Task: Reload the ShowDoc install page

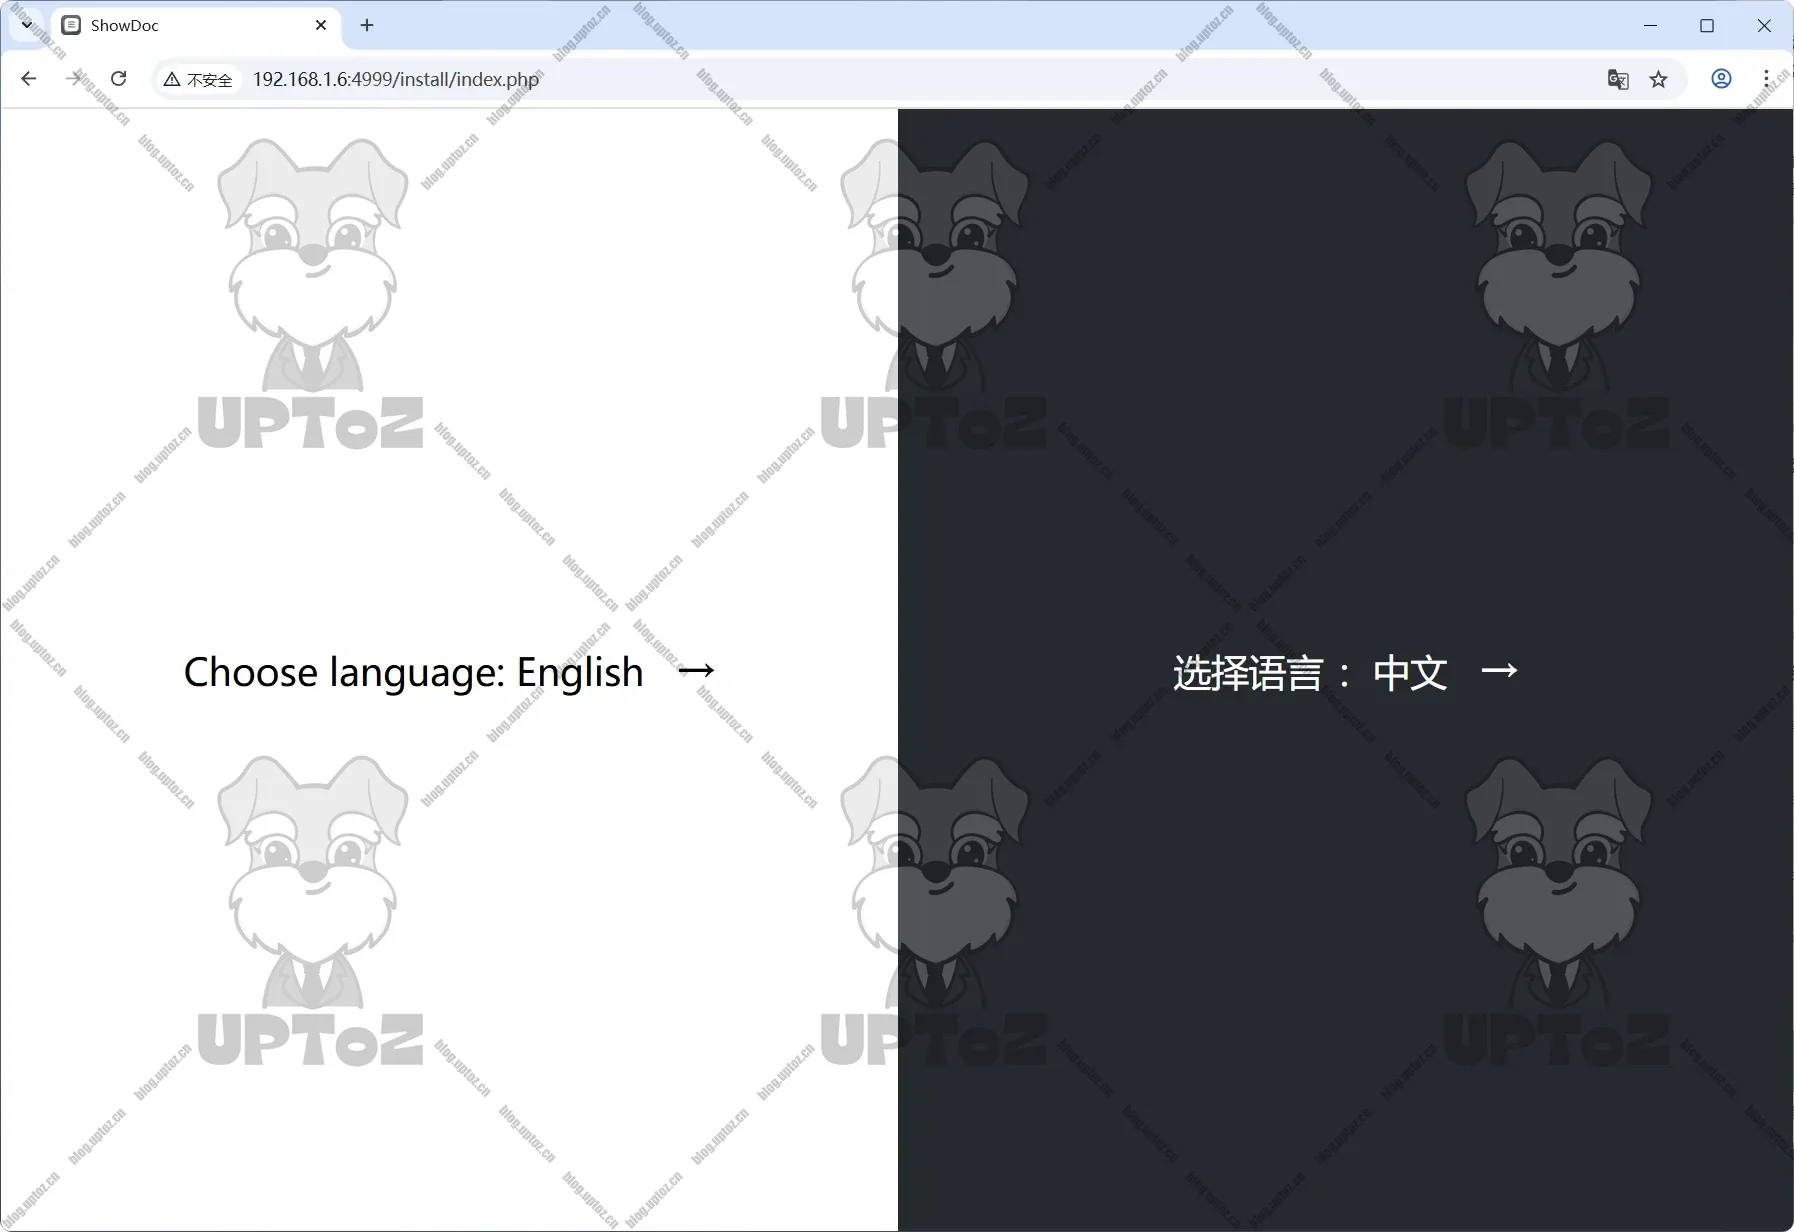Action: coord(119,79)
